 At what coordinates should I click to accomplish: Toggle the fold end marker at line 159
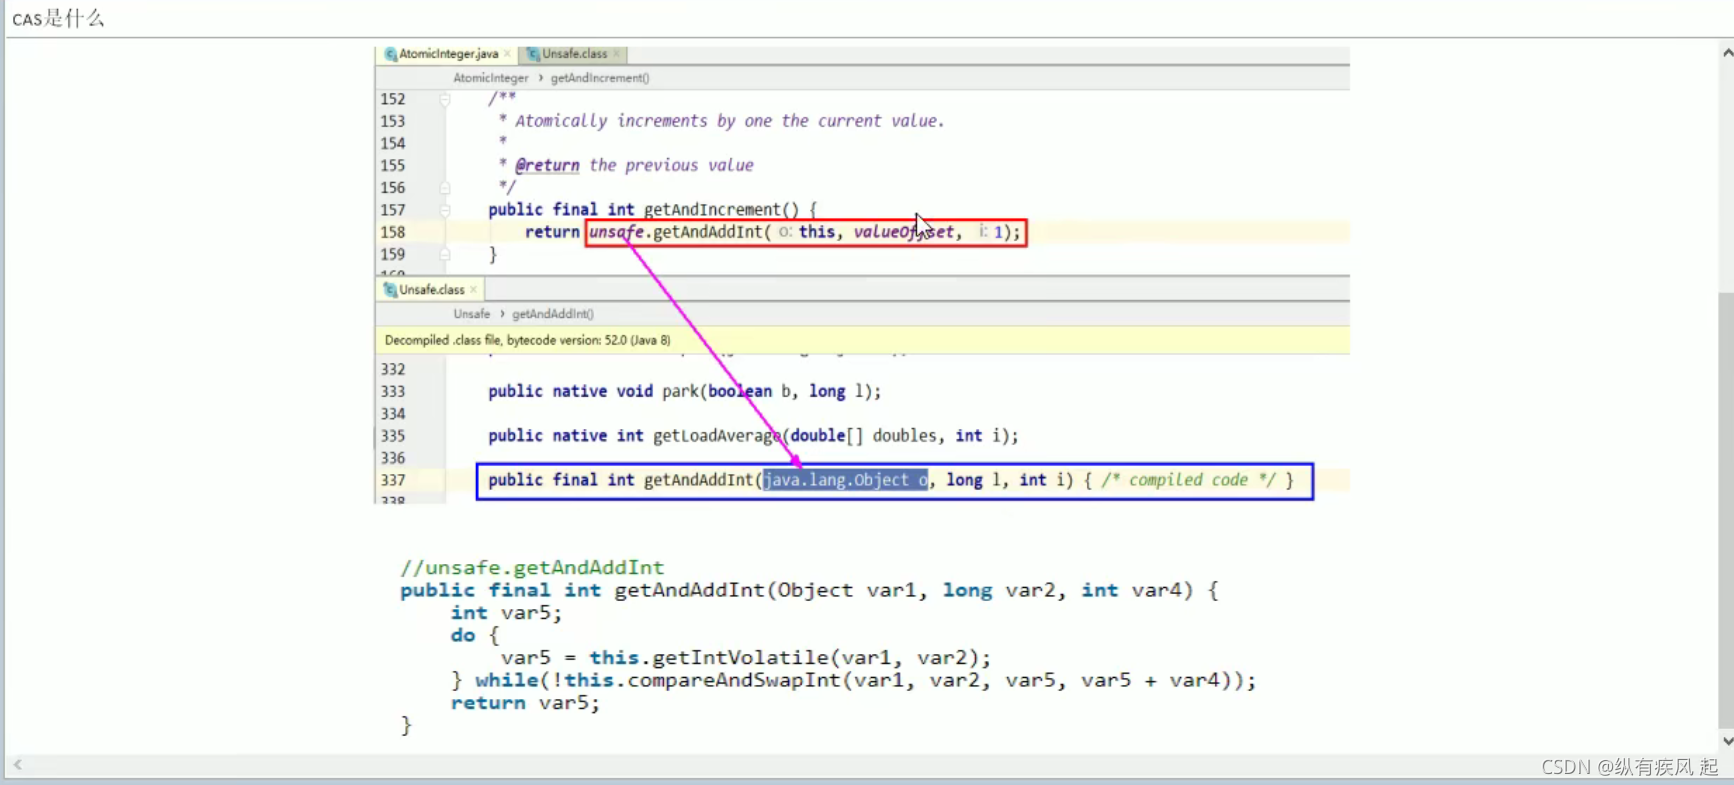(445, 255)
